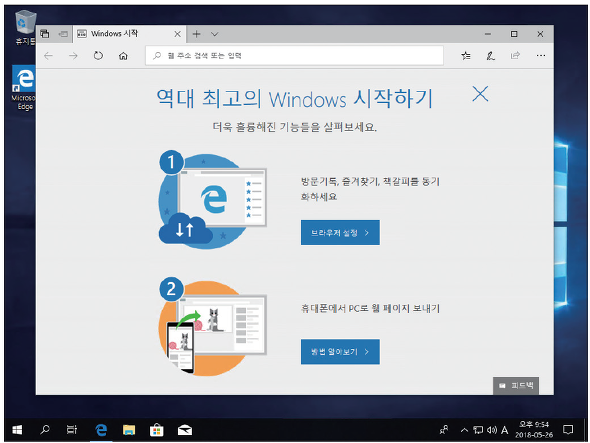Click the 휴대폰에서 PC로 웹 페이지 보내기 text

[x=370, y=309]
